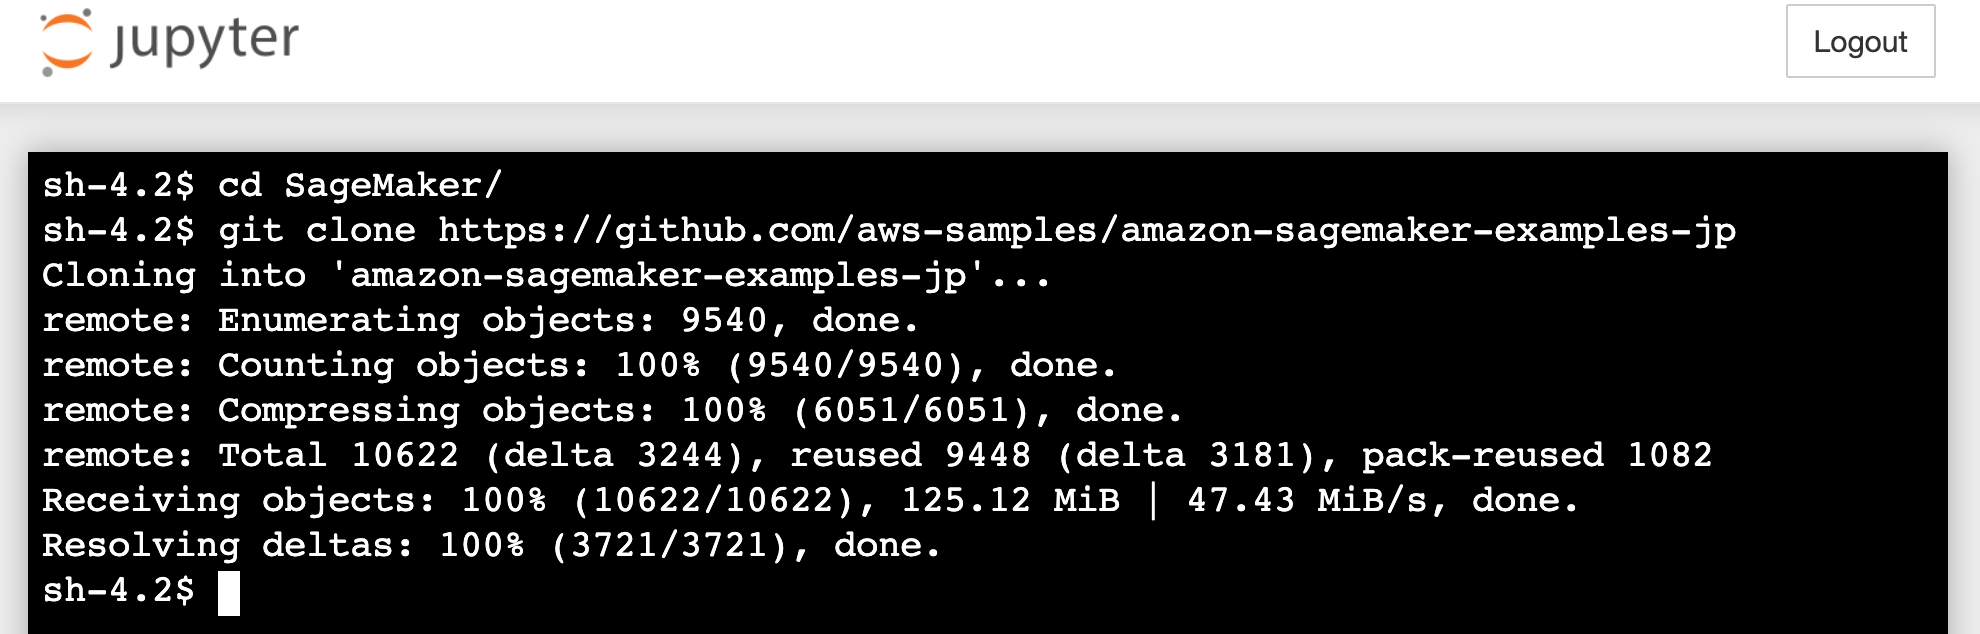Log out using the Logout button
This screenshot has height=634, width=1980.
[x=1860, y=41]
